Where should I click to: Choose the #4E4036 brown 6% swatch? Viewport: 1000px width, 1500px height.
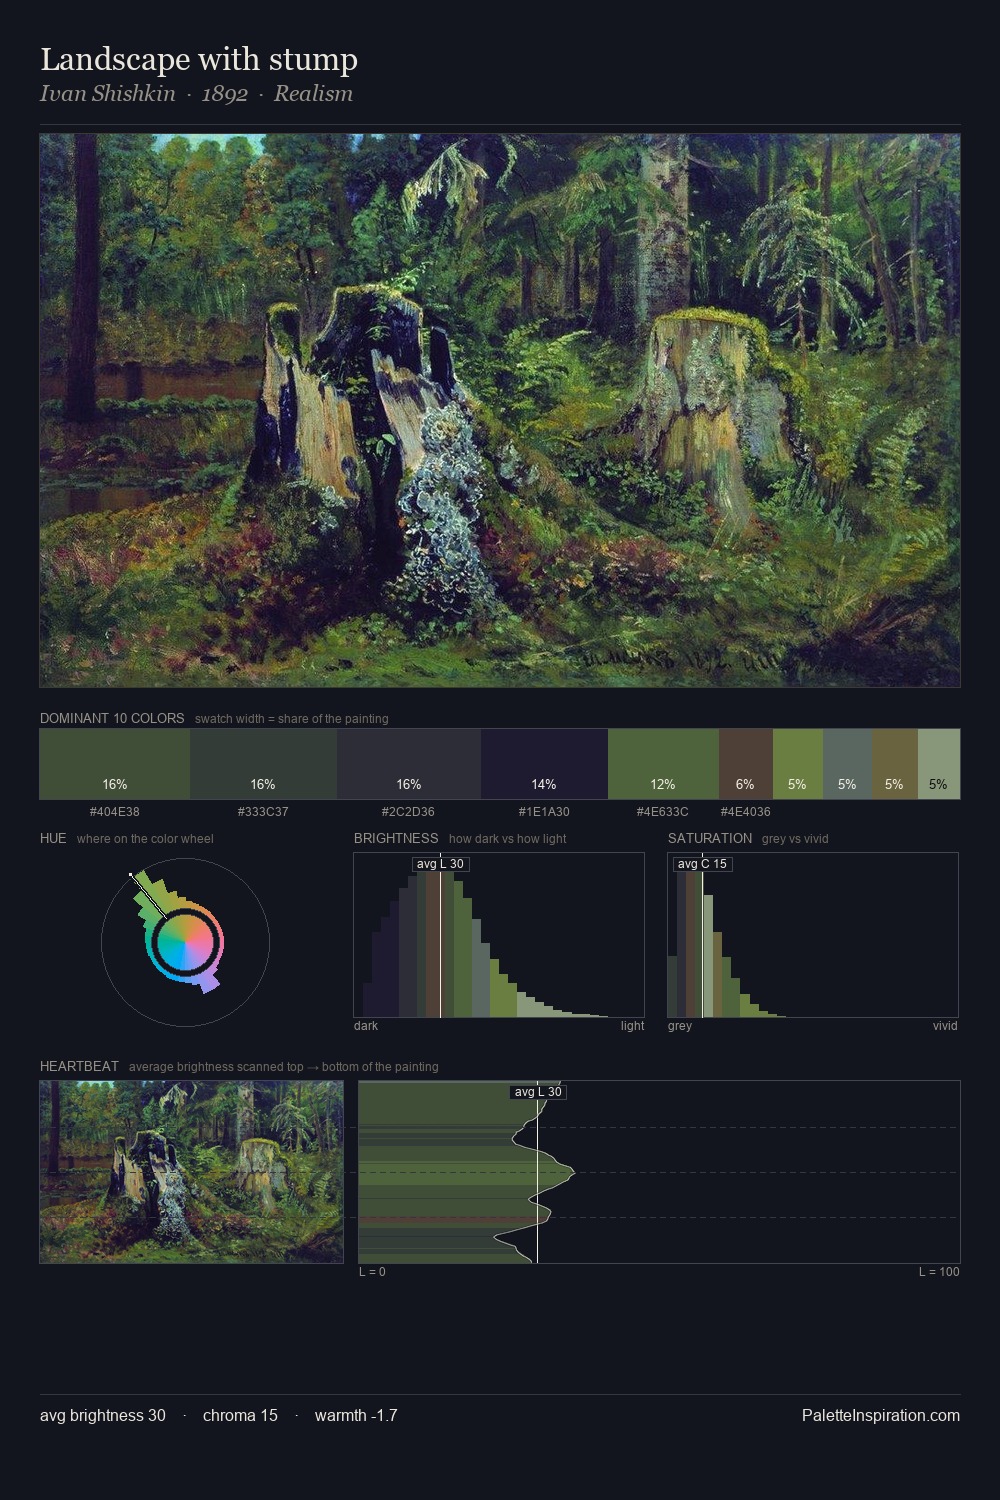pos(746,764)
